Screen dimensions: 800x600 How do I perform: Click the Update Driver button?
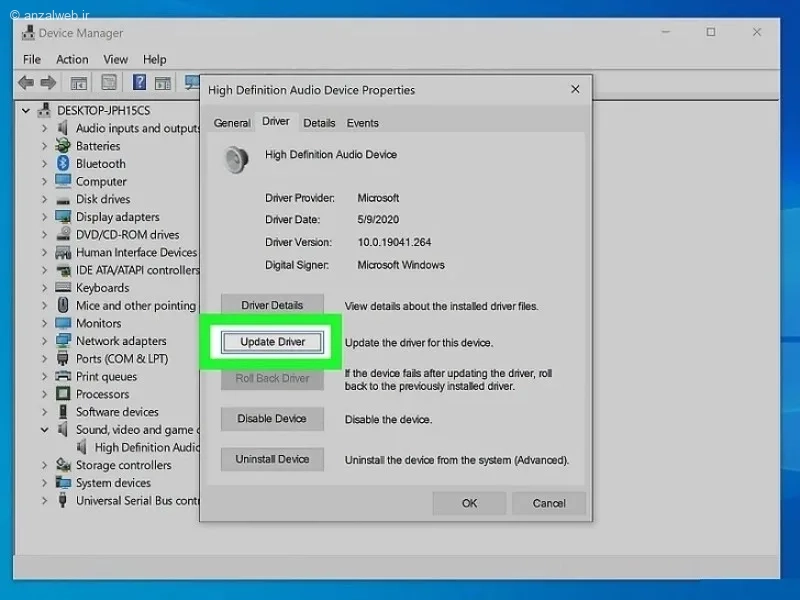click(272, 342)
